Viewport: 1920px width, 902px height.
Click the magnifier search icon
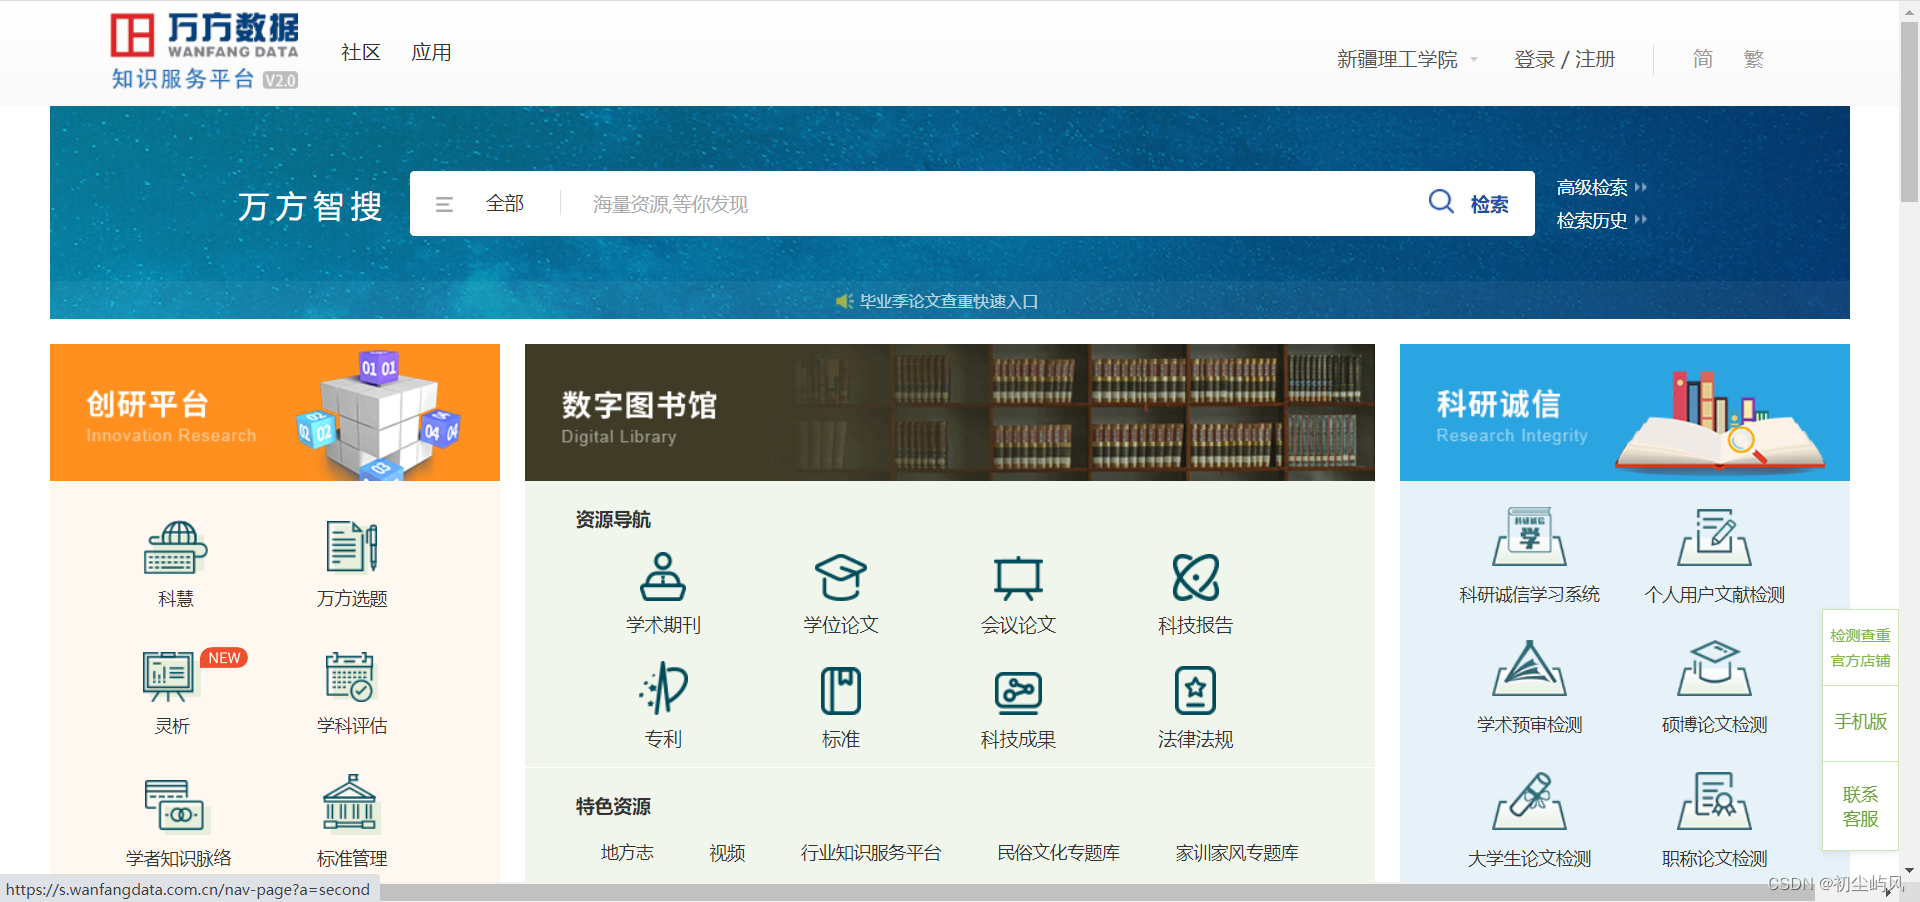click(x=1441, y=202)
